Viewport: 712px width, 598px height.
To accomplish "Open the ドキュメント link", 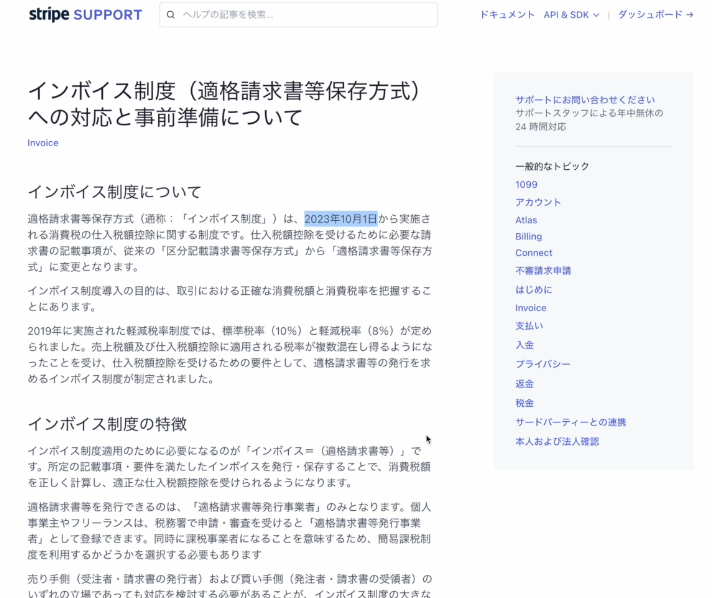I will 507,15.
